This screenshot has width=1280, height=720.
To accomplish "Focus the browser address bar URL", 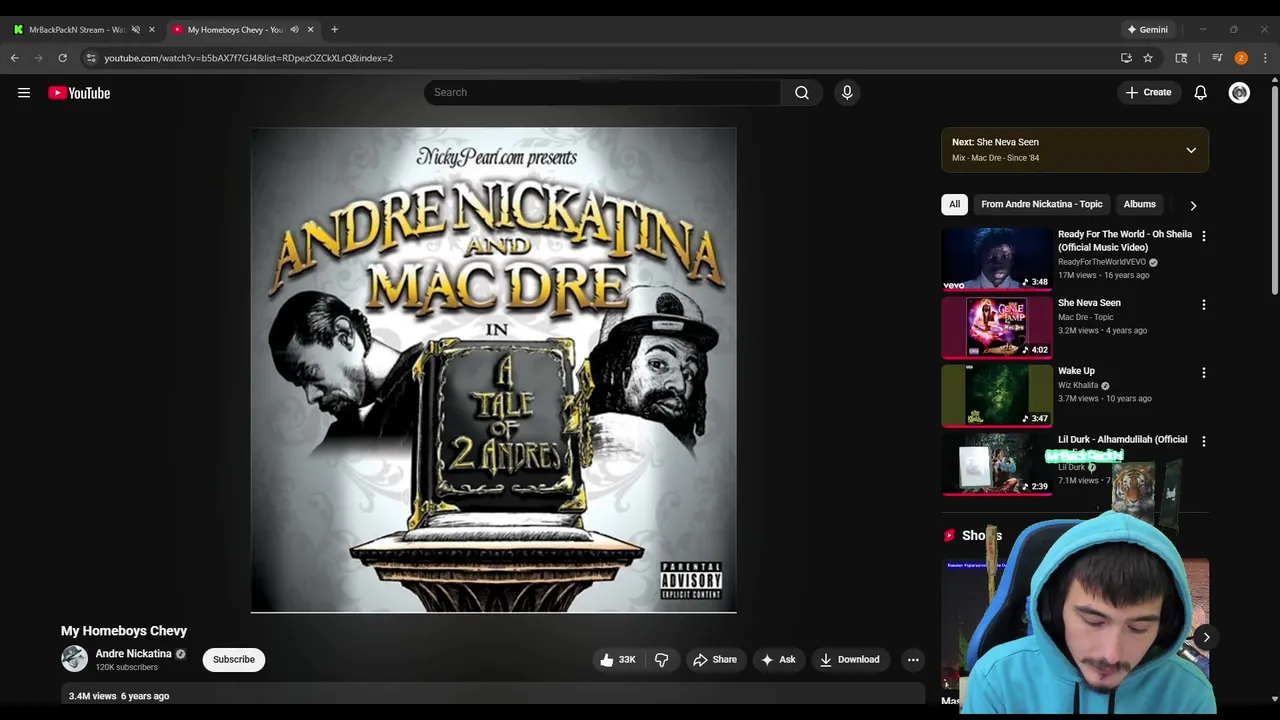I will [x=248, y=58].
